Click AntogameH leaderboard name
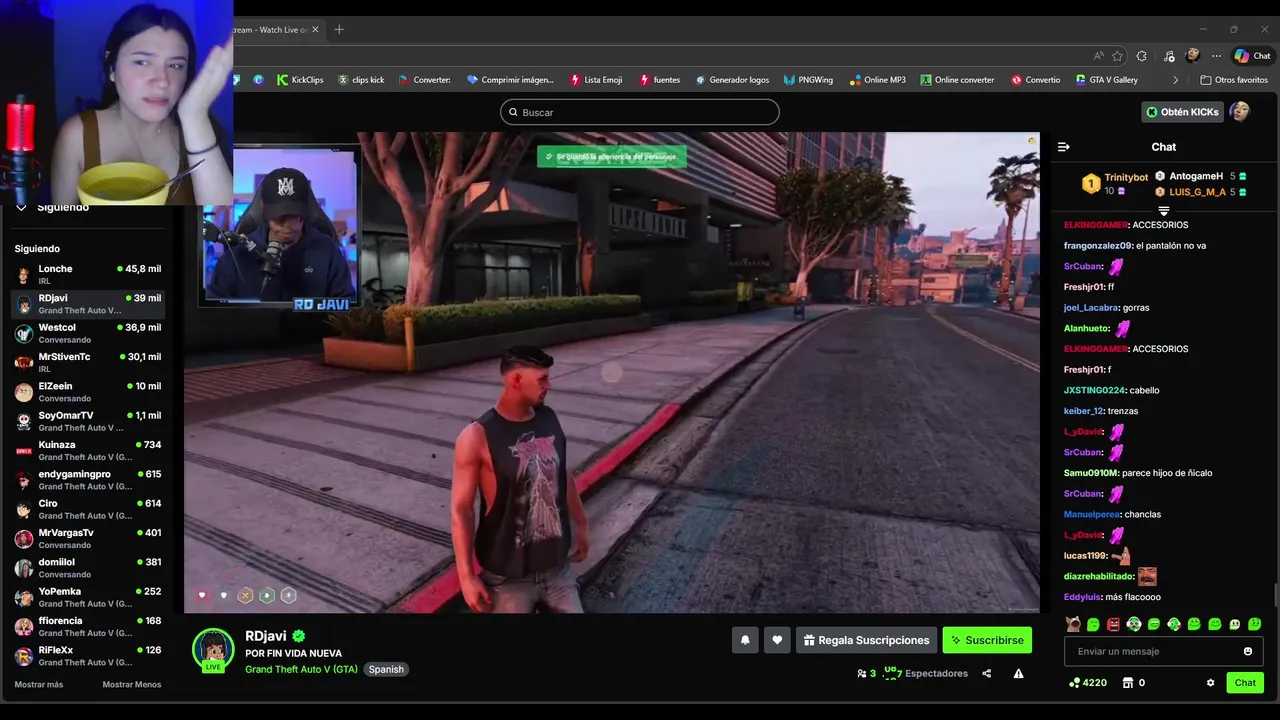The height and width of the screenshot is (720, 1280). coord(1196,176)
